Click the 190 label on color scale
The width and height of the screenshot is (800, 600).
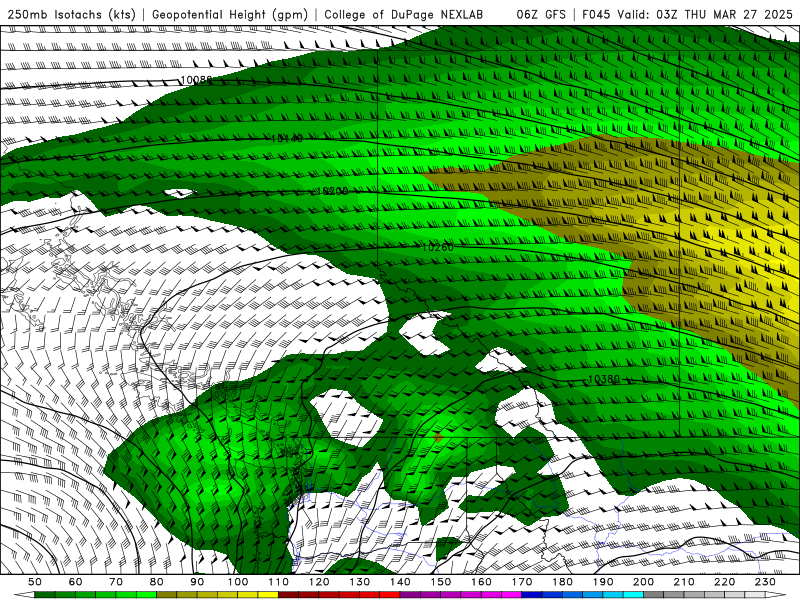[x=603, y=582]
